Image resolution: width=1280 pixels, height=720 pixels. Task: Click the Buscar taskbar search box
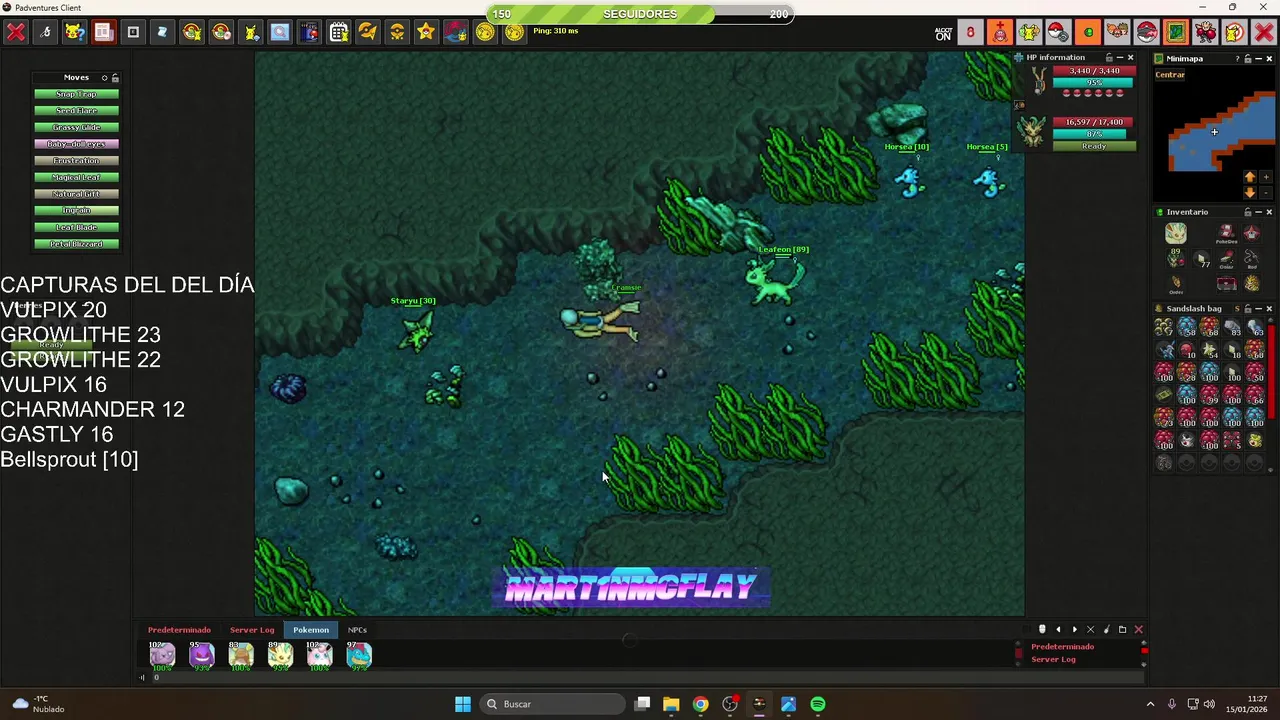click(x=551, y=704)
